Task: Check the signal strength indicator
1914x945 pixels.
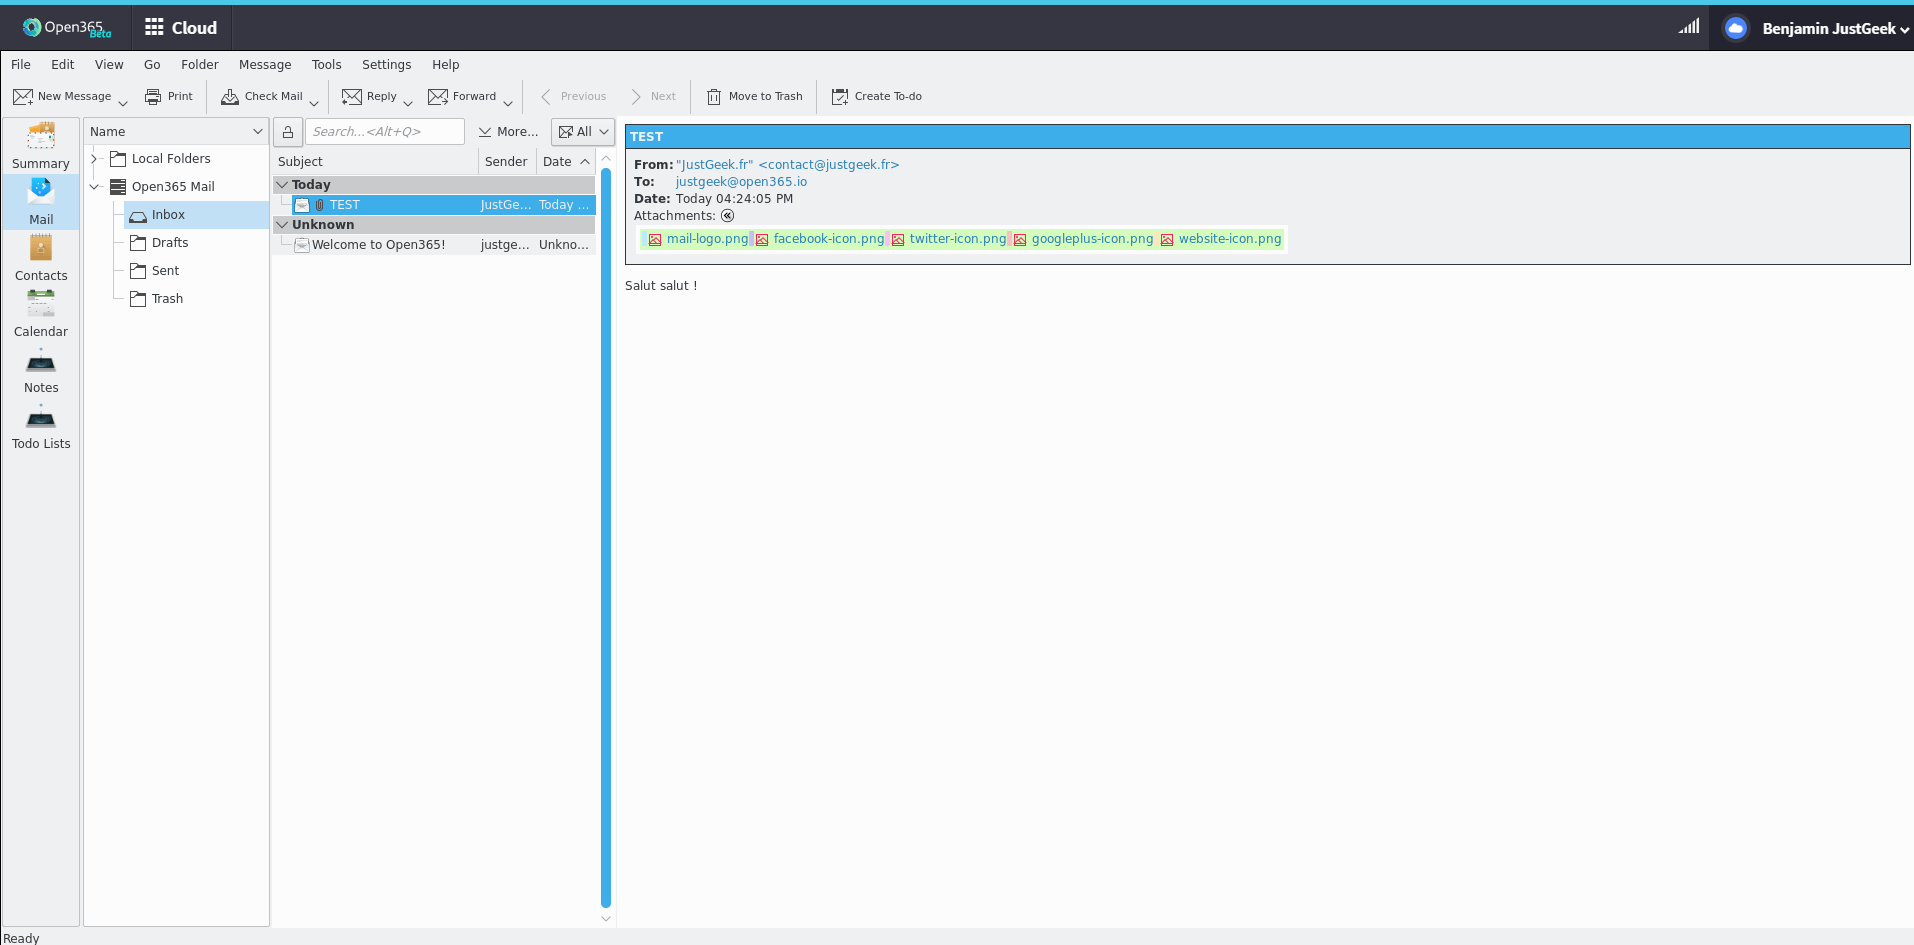Action: pyautogui.click(x=1689, y=27)
